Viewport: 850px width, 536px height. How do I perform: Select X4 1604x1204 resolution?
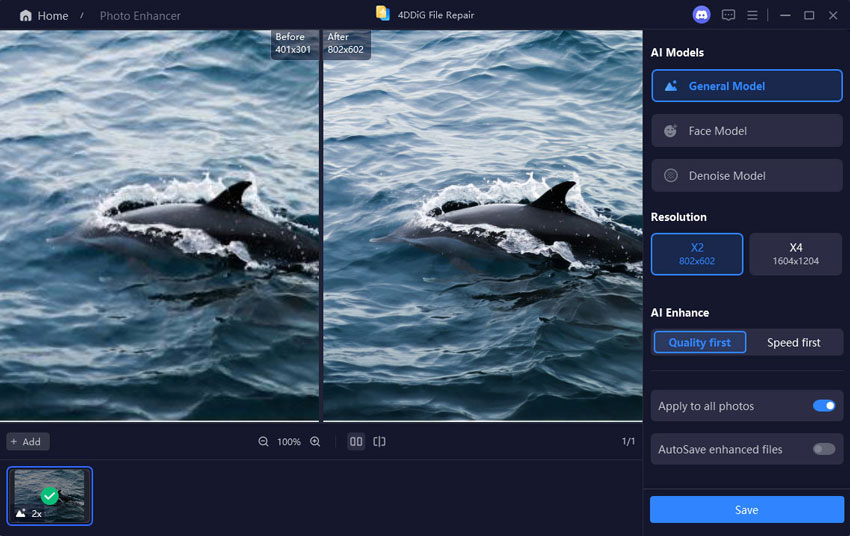(x=796, y=254)
